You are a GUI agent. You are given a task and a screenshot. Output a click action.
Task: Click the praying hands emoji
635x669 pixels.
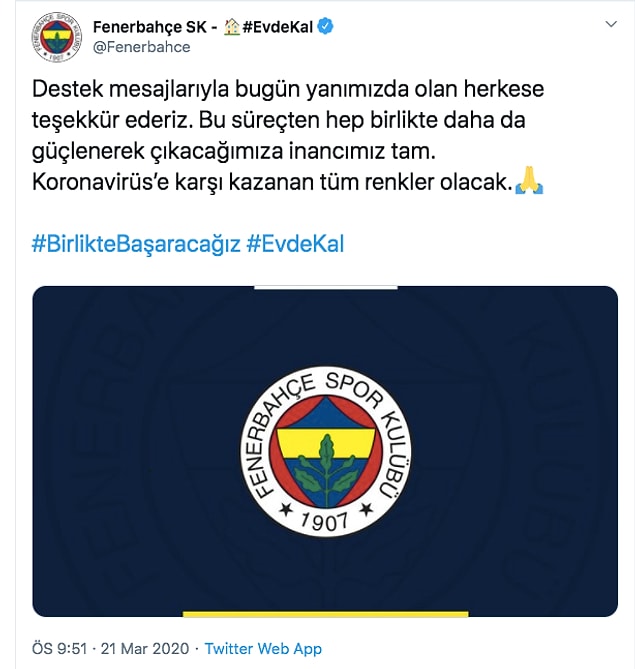pos(529,181)
